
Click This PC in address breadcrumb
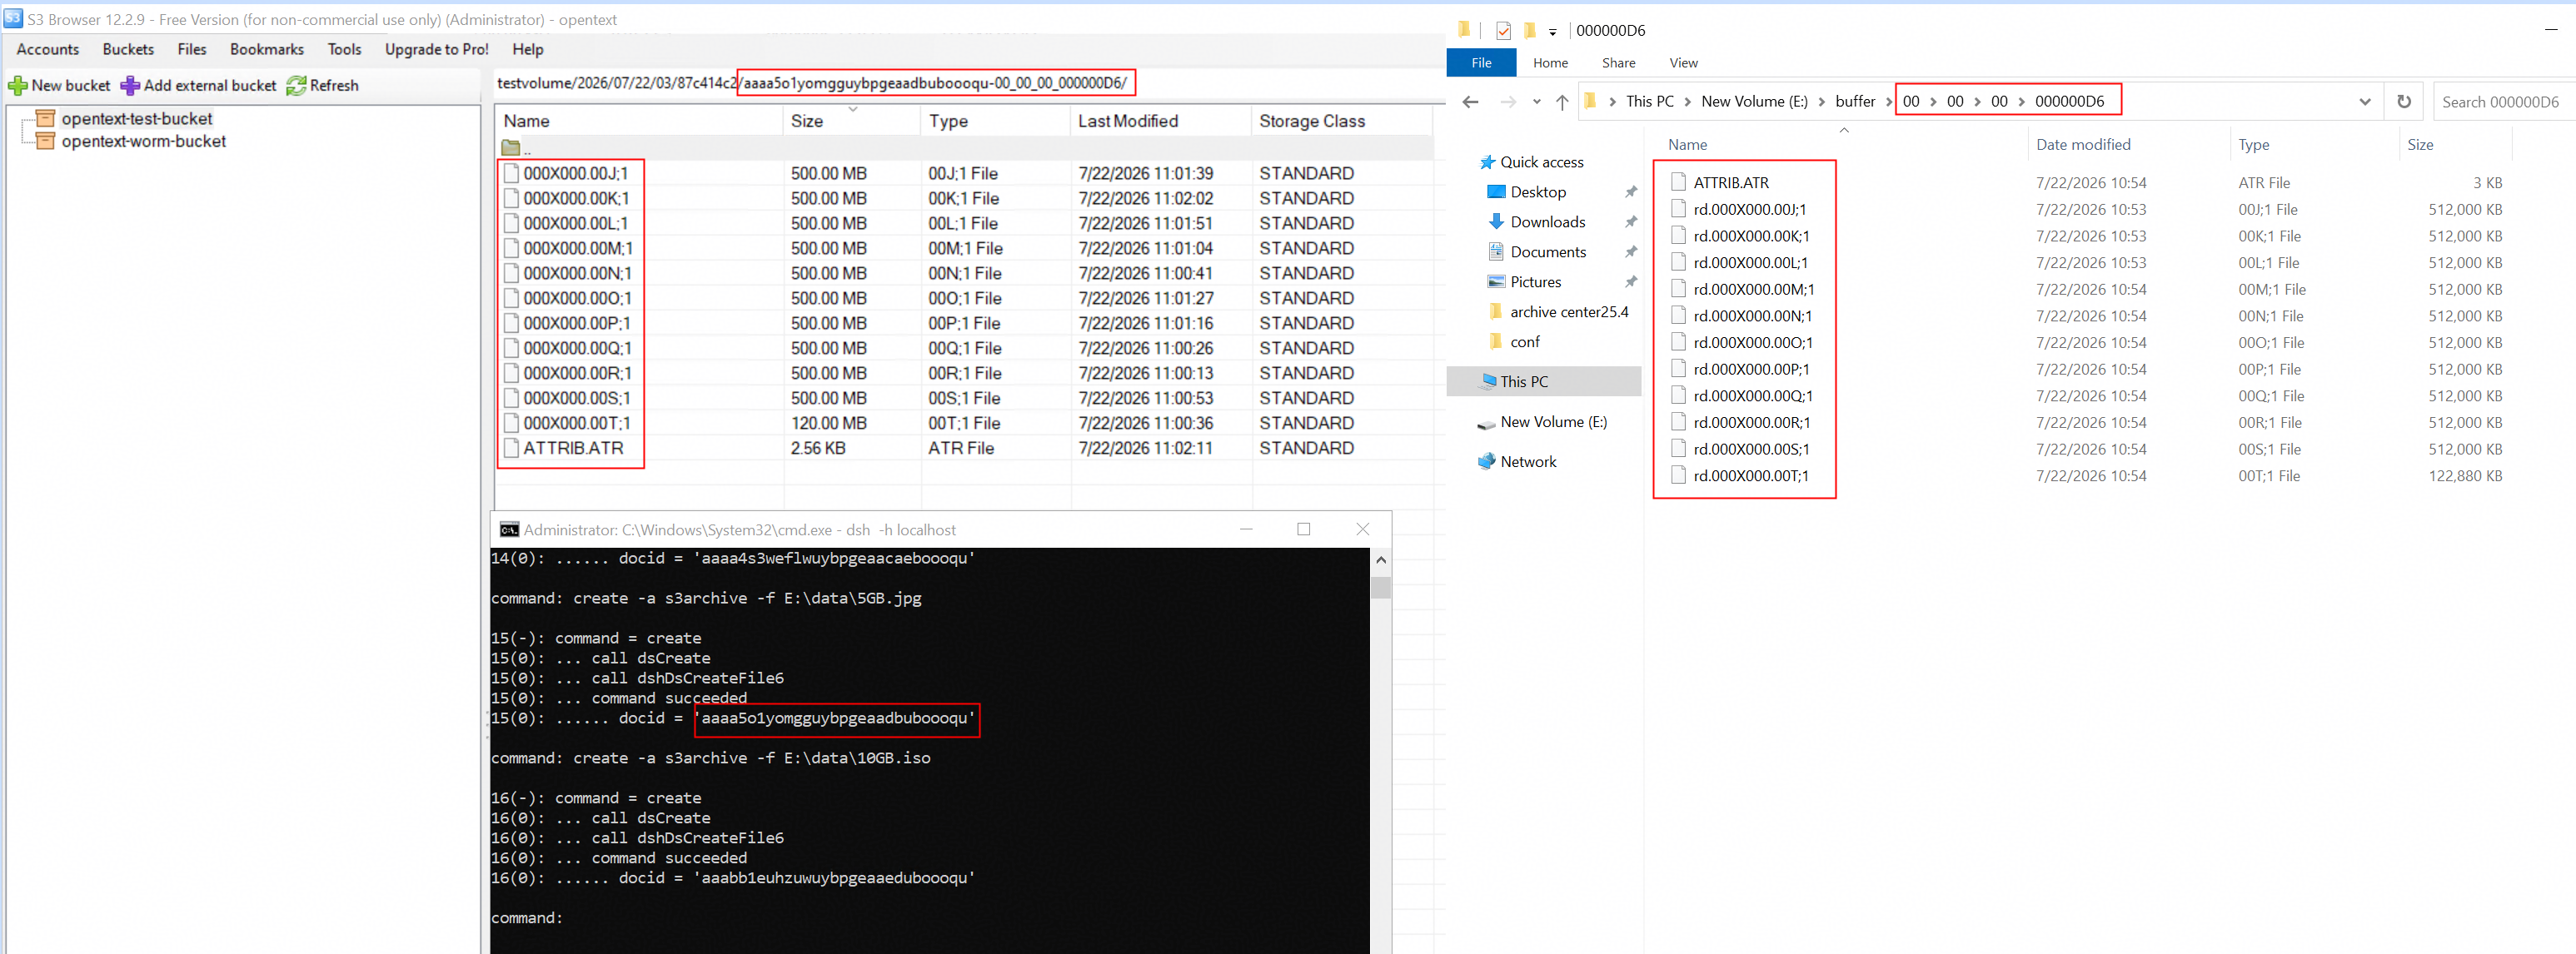[1649, 101]
